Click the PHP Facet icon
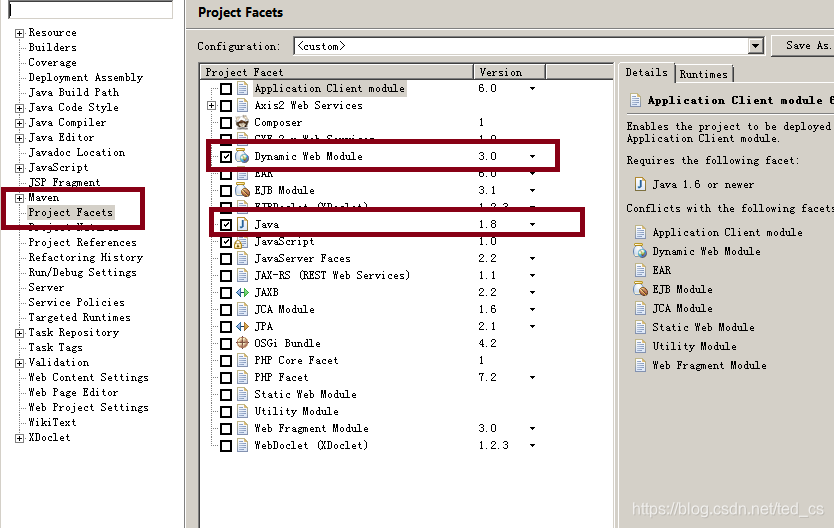Image resolution: width=834 pixels, height=528 pixels. (x=243, y=378)
